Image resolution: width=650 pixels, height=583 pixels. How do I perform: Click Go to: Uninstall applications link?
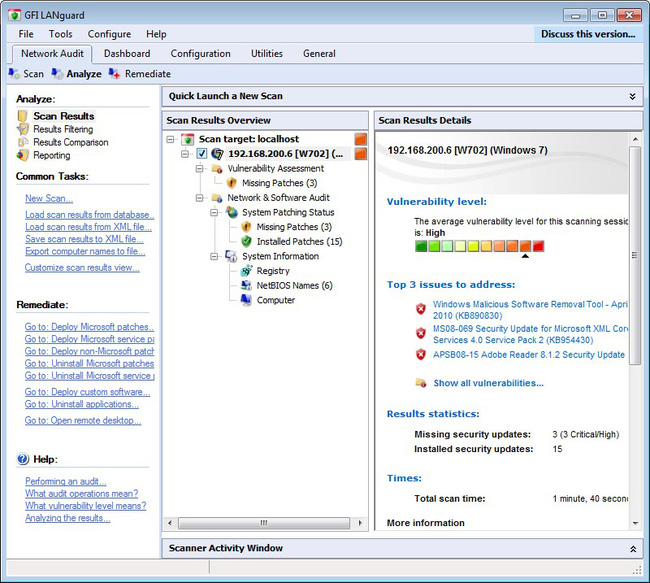[82, 404]
